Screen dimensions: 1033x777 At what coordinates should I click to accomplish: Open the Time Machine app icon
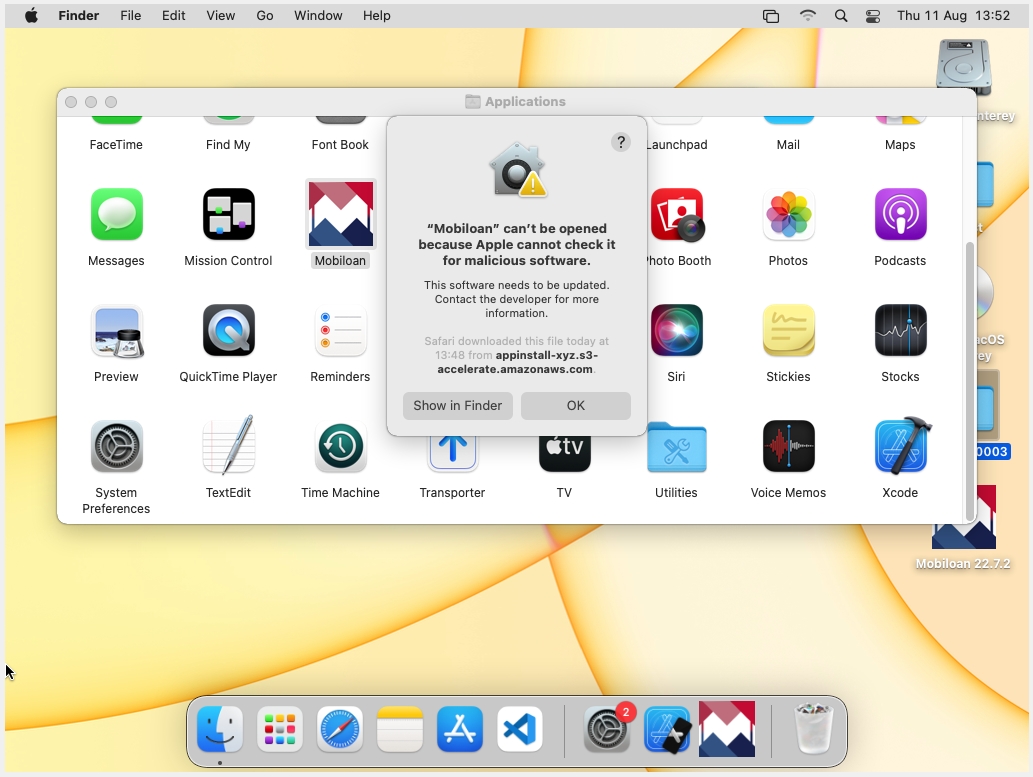(340, 447)
